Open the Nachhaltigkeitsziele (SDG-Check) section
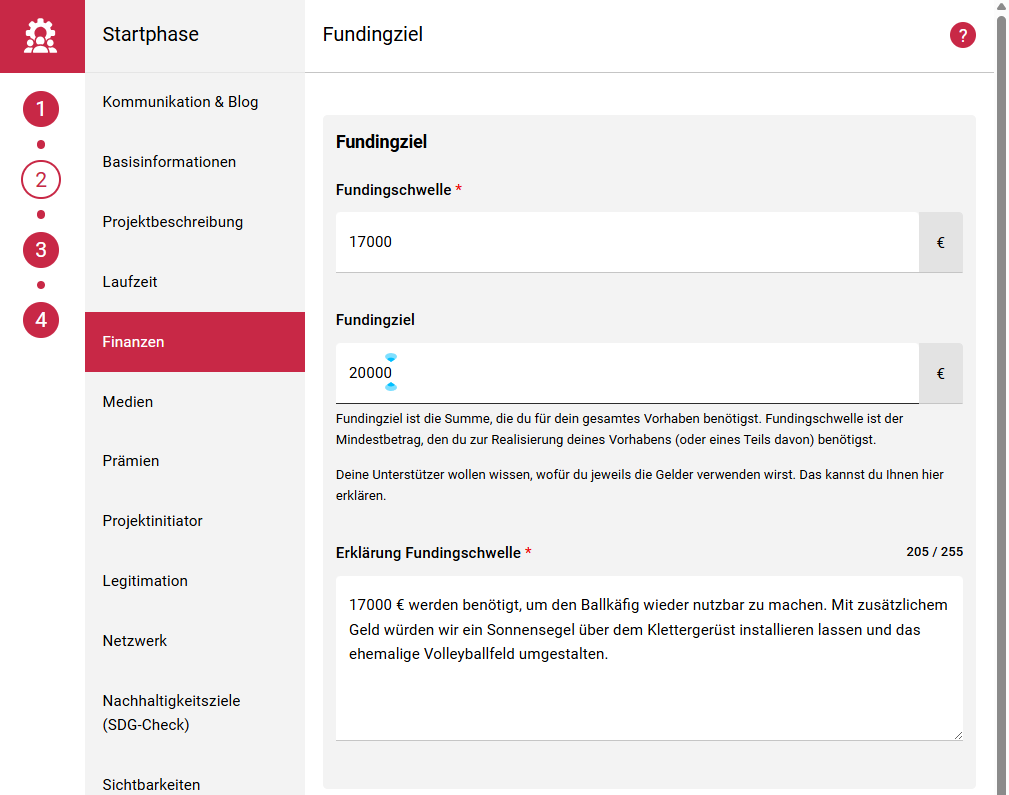 [x=170, y=710]
